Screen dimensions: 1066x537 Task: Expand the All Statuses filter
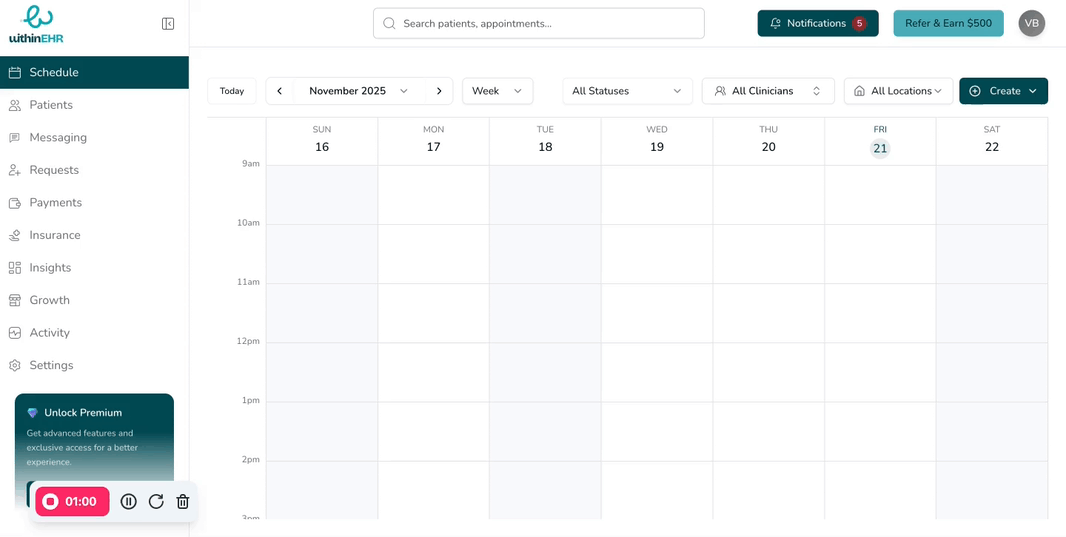tap(627, 91)
